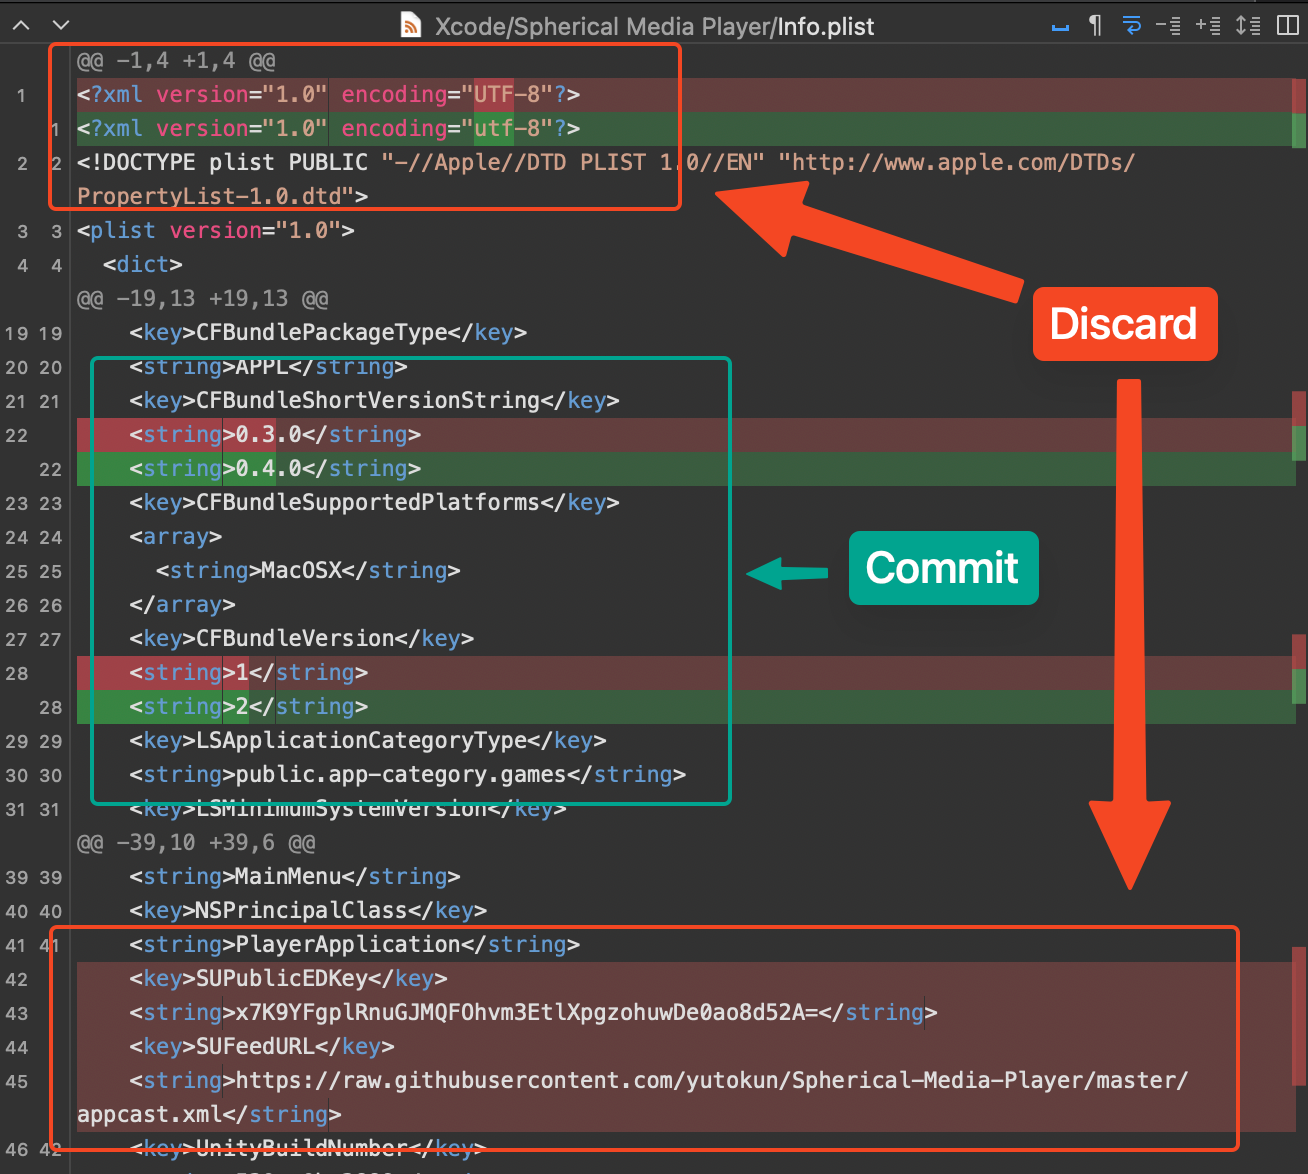Viewport: 1308px width, 1174px height.
Task: Click the removed 0.3.0 version line
Action: click(275, 435)
